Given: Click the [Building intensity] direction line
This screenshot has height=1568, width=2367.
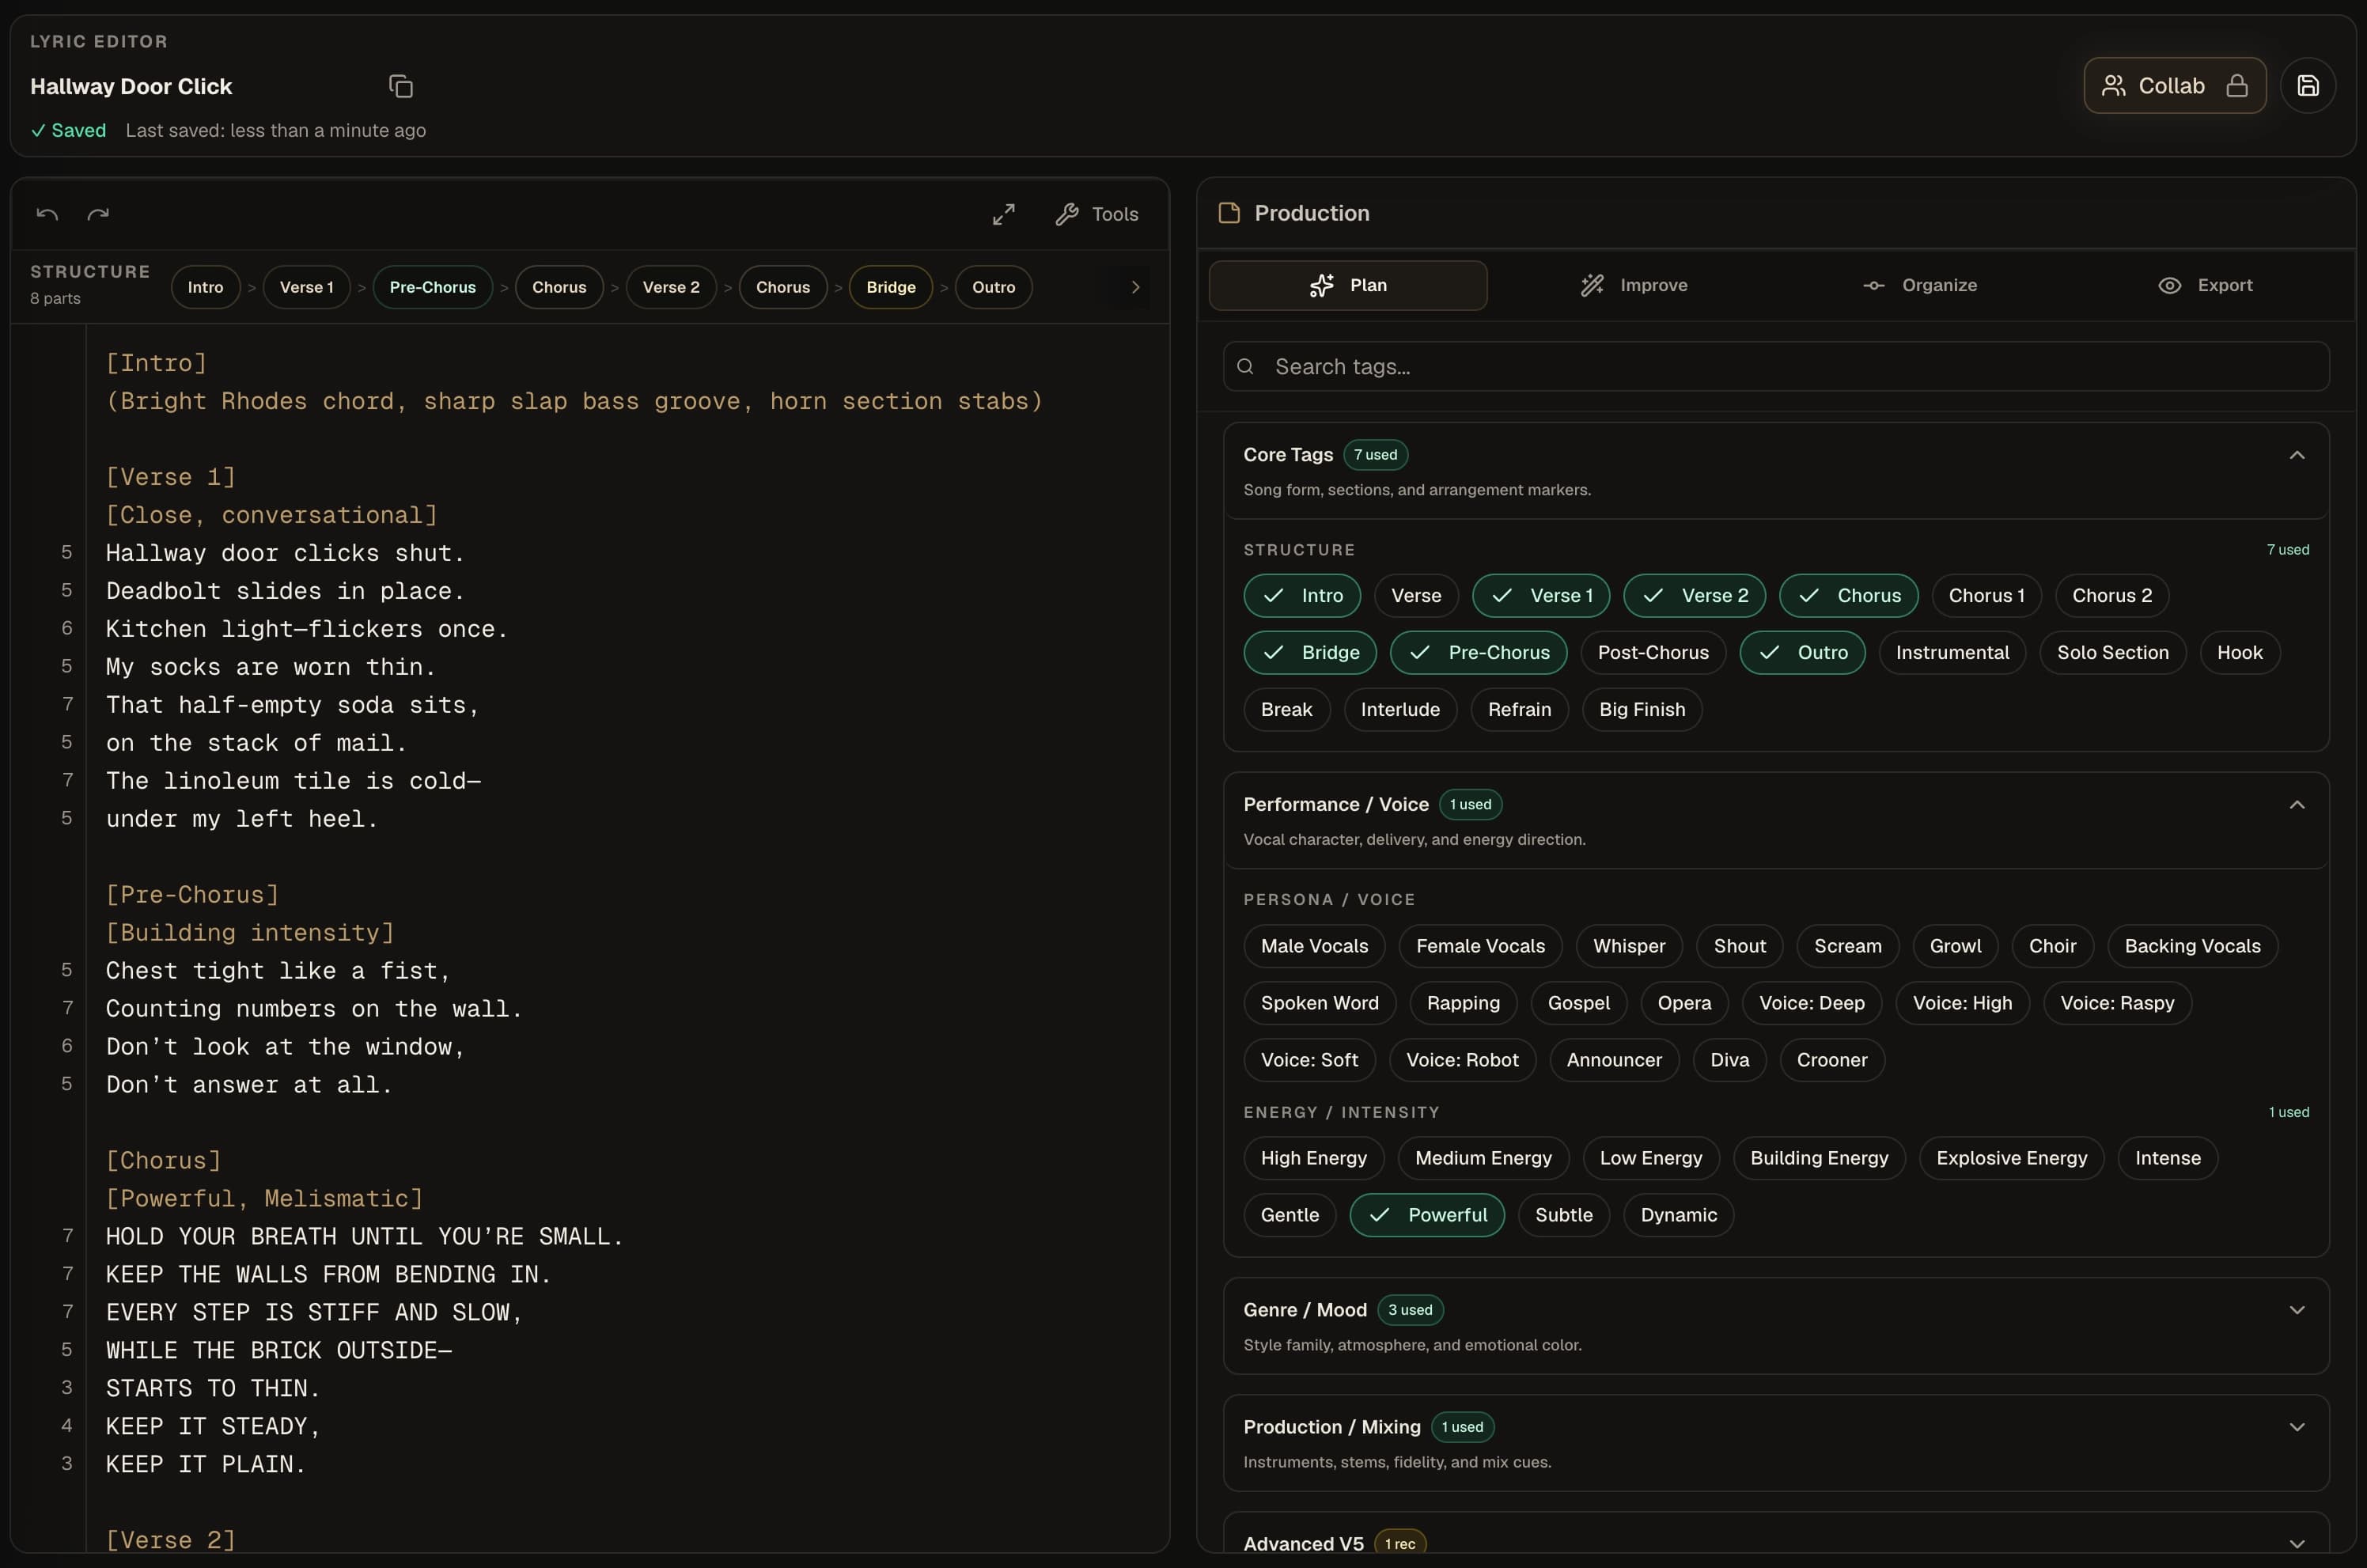Looking at the screenshot, I should [x=250, y=933].
